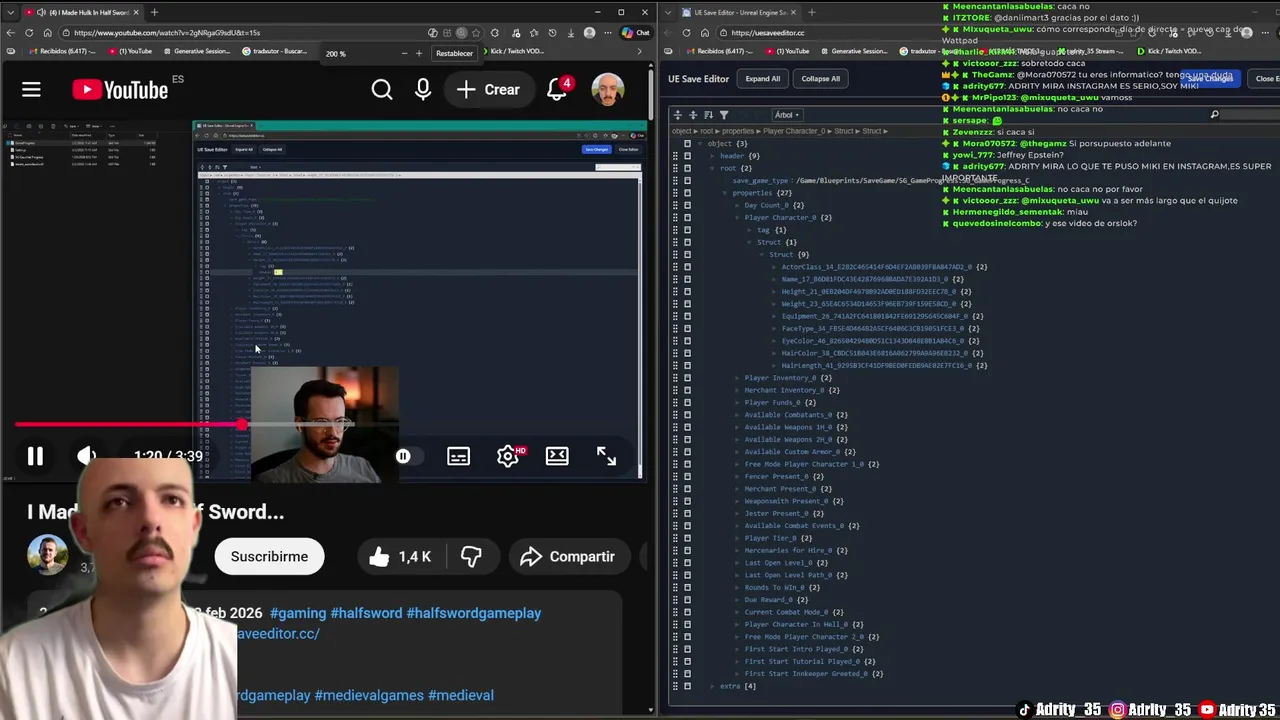Reload the YouTube page
Image resolution: width=1280 pixels, height=720 pixels.
coord(29,33)
